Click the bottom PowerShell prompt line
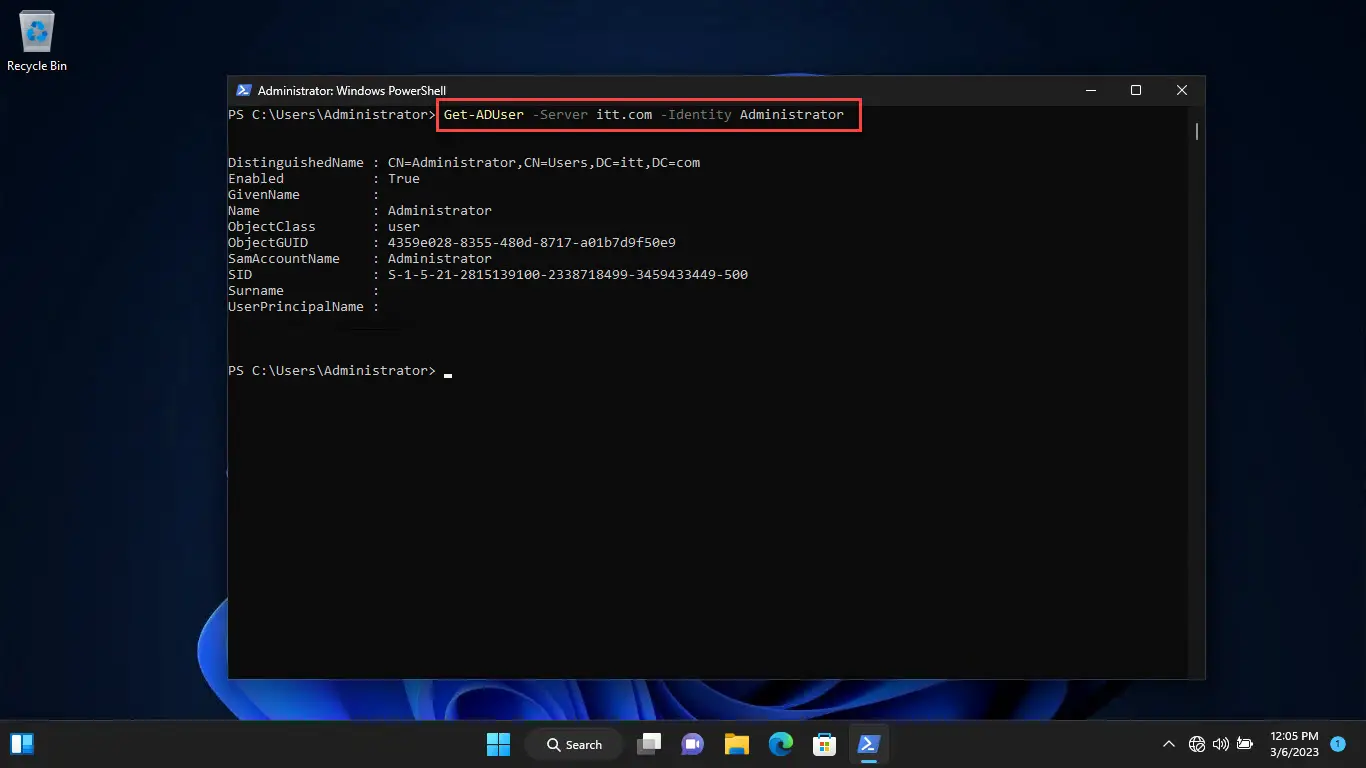1366x768 pixels. 340,371
